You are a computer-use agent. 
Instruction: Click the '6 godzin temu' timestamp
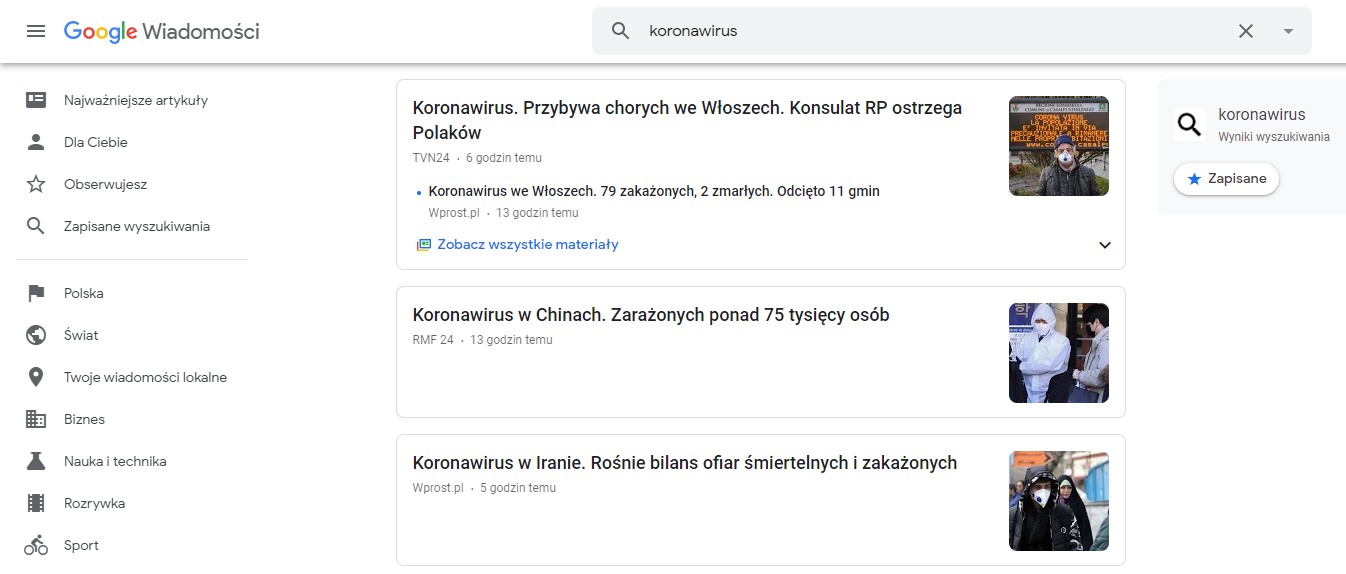(x=504, y=158)
